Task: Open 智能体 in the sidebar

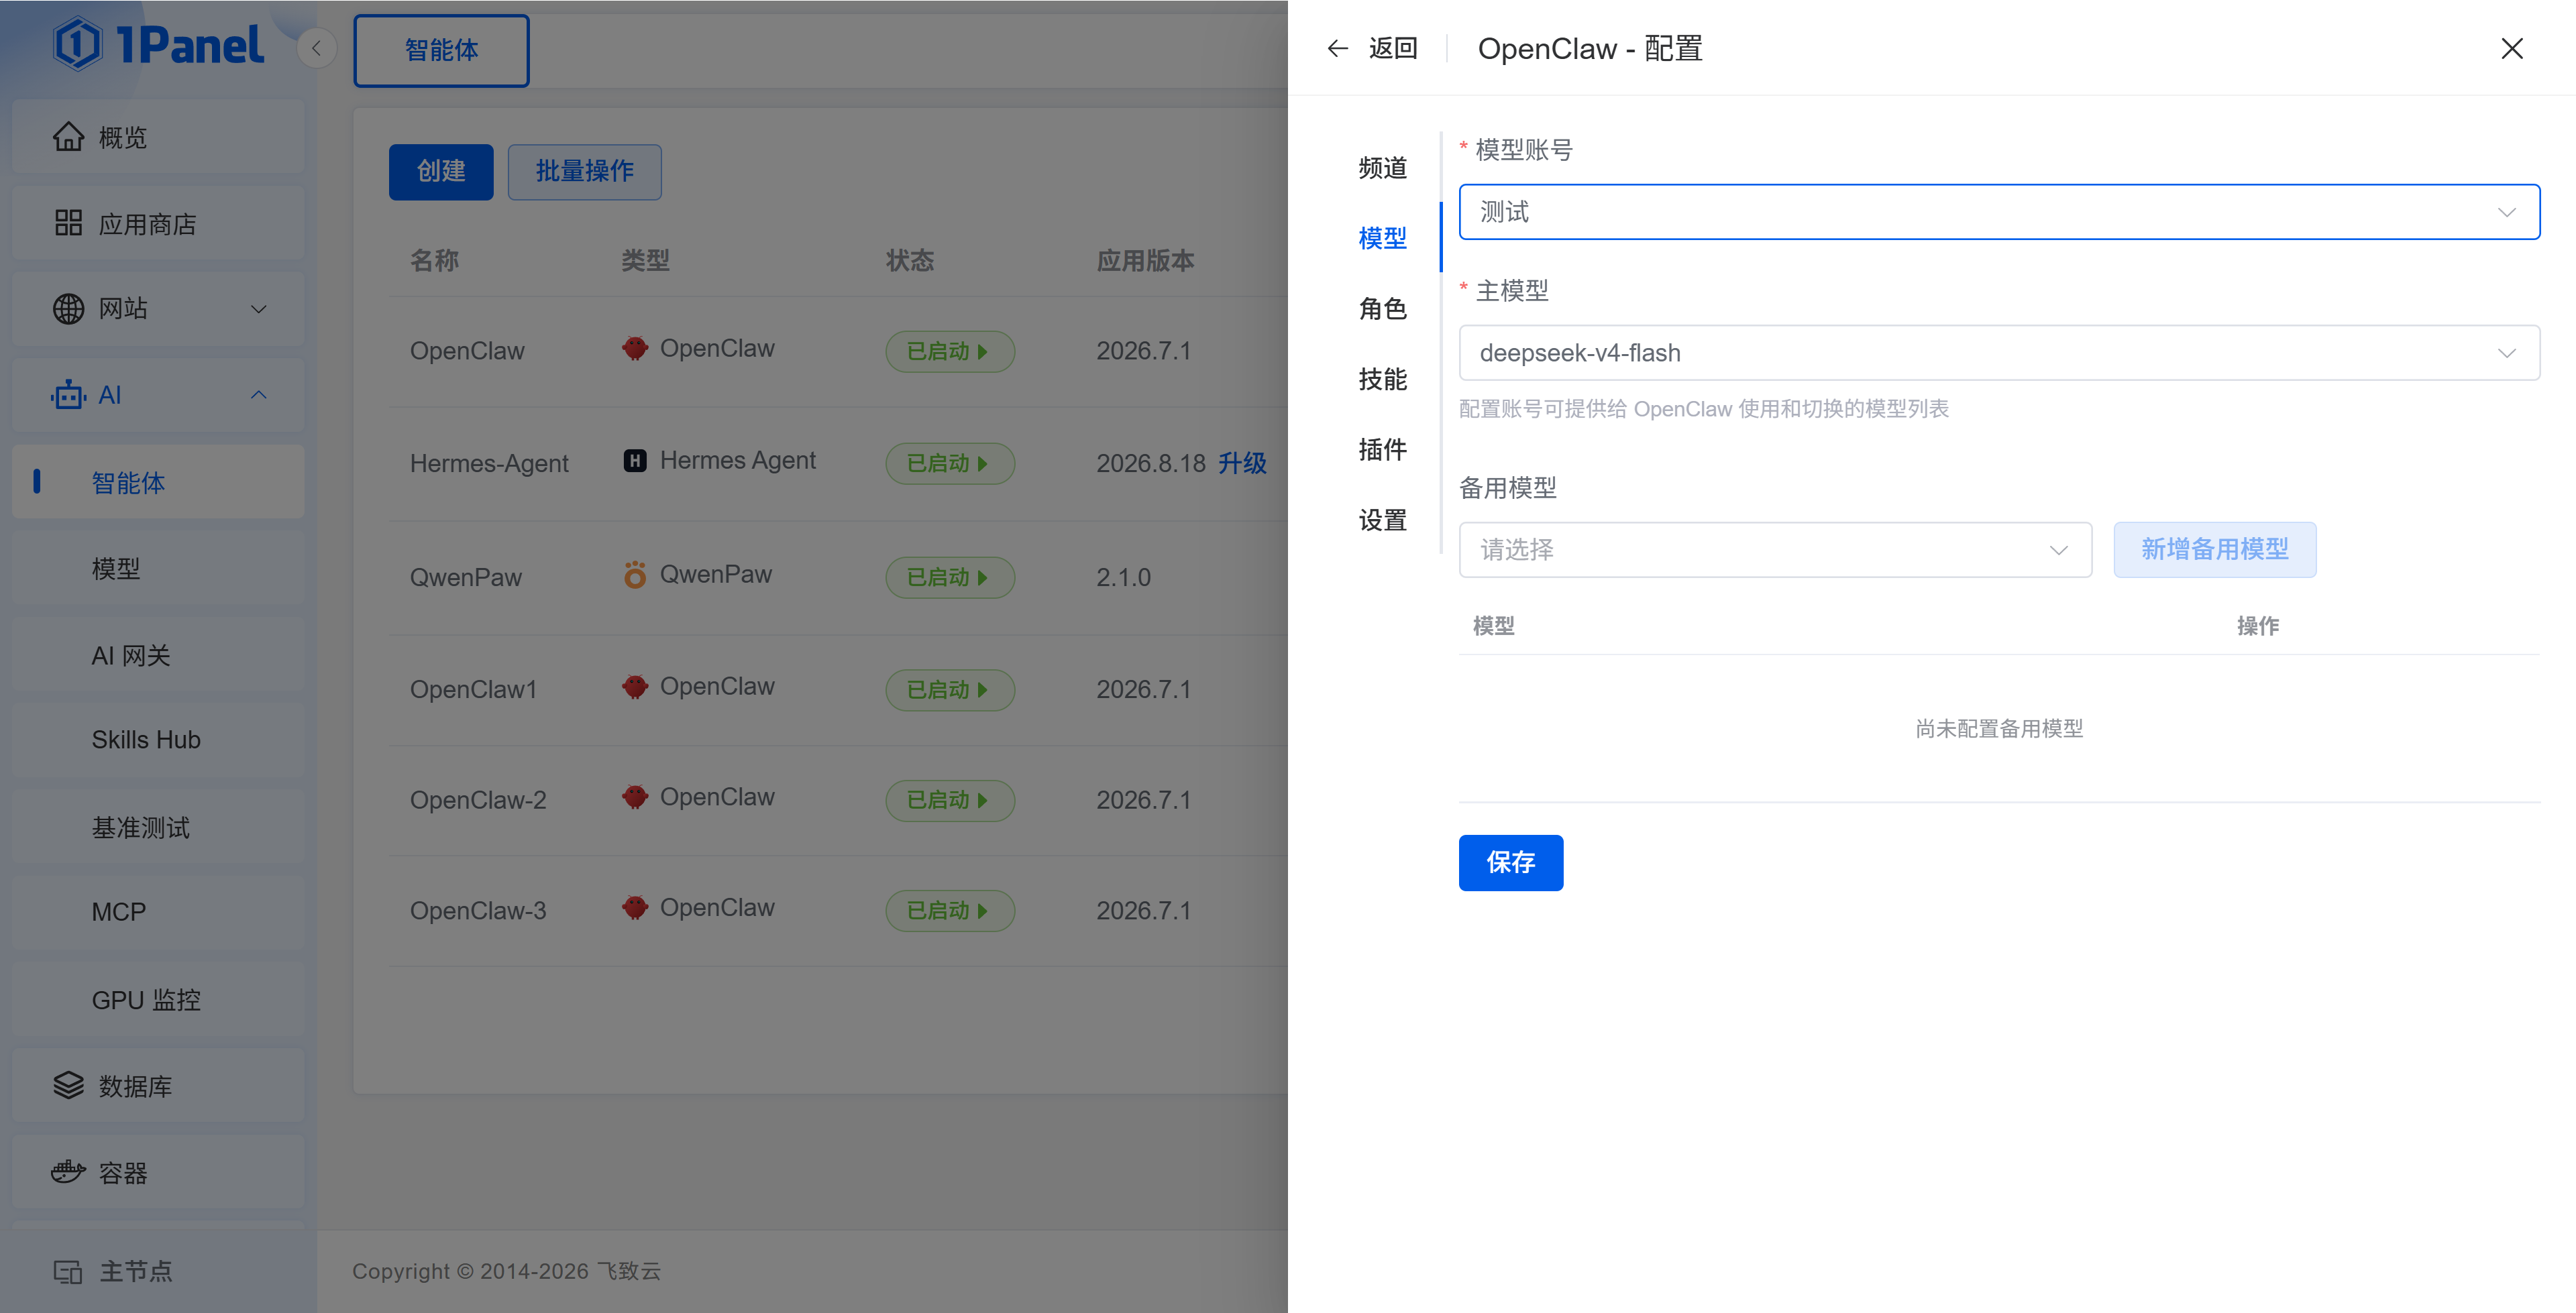Action: (158, 482)
